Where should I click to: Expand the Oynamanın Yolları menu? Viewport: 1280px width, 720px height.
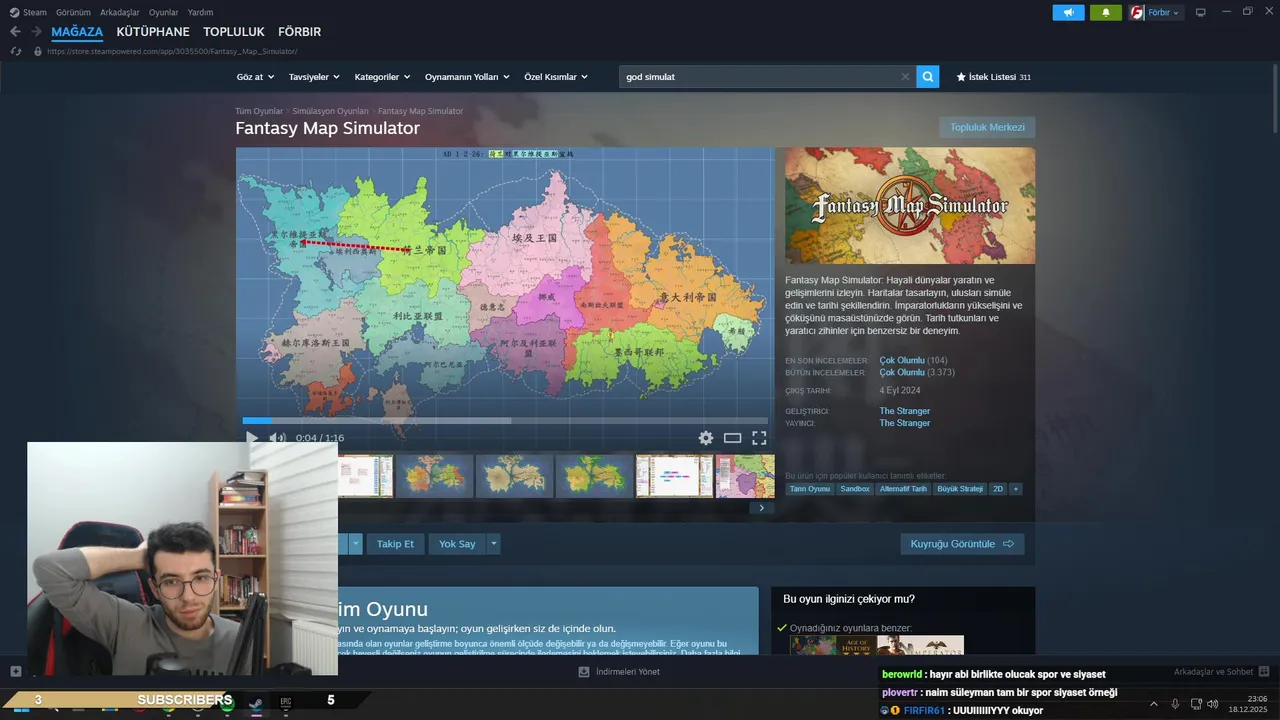click(x=467, y=77)
